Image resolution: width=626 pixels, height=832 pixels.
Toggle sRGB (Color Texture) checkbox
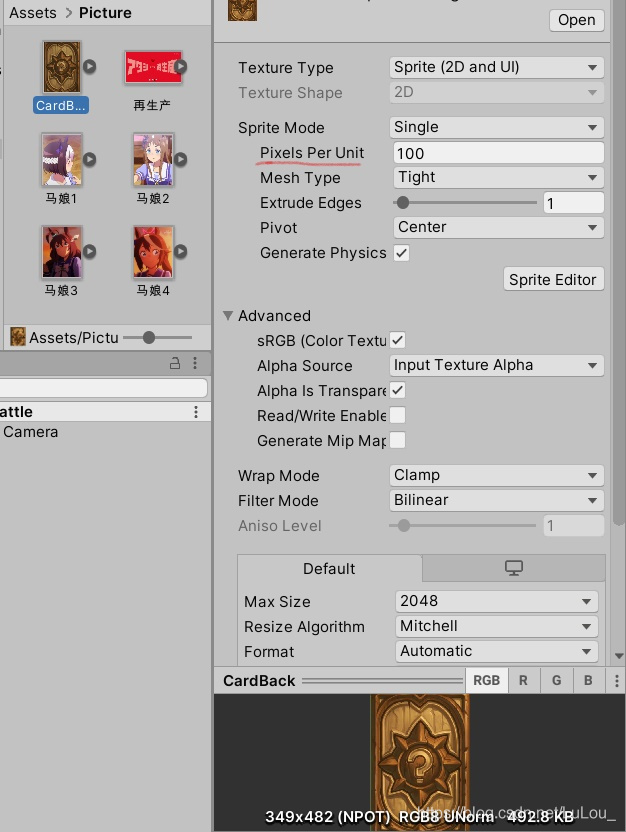click(398, 340)
